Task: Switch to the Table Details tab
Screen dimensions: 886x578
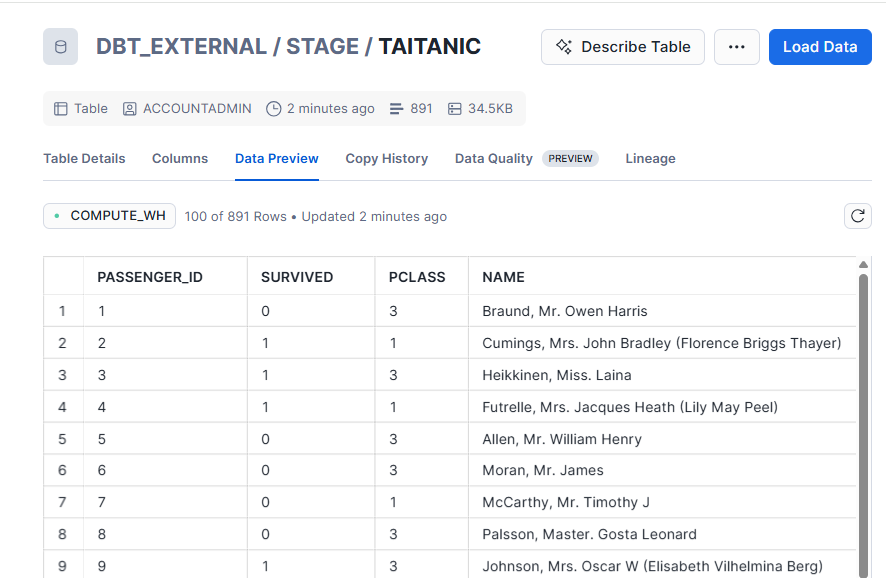Action: tap(84, 158)
